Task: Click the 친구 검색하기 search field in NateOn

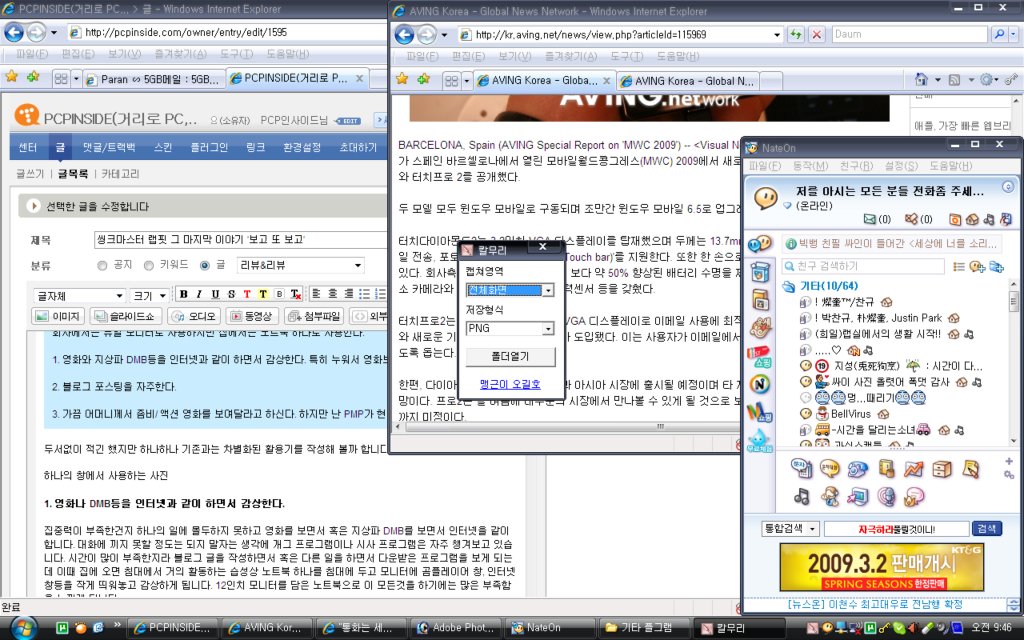Action: tap(863, 266)
